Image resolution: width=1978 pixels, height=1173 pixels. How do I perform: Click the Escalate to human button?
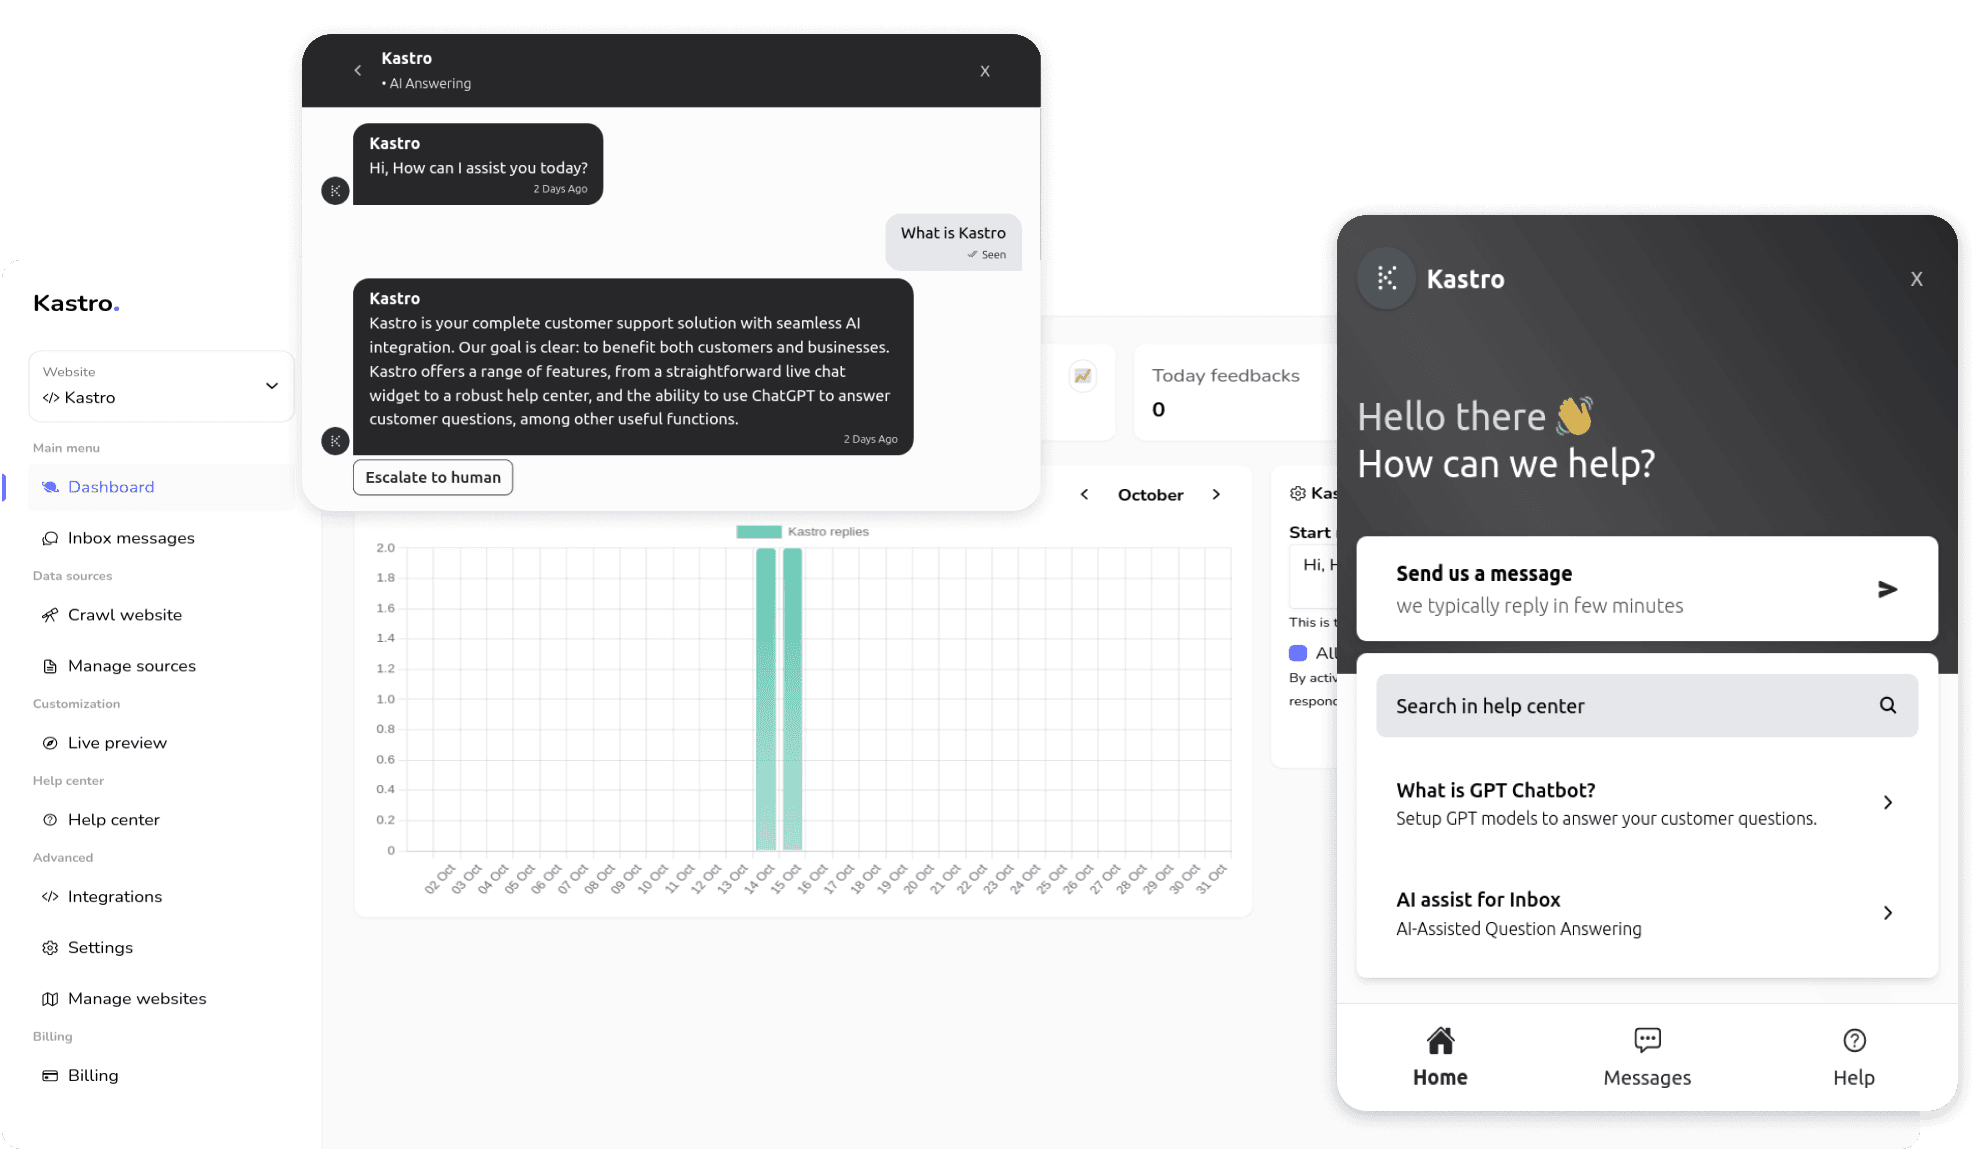[x=432, y=477]
